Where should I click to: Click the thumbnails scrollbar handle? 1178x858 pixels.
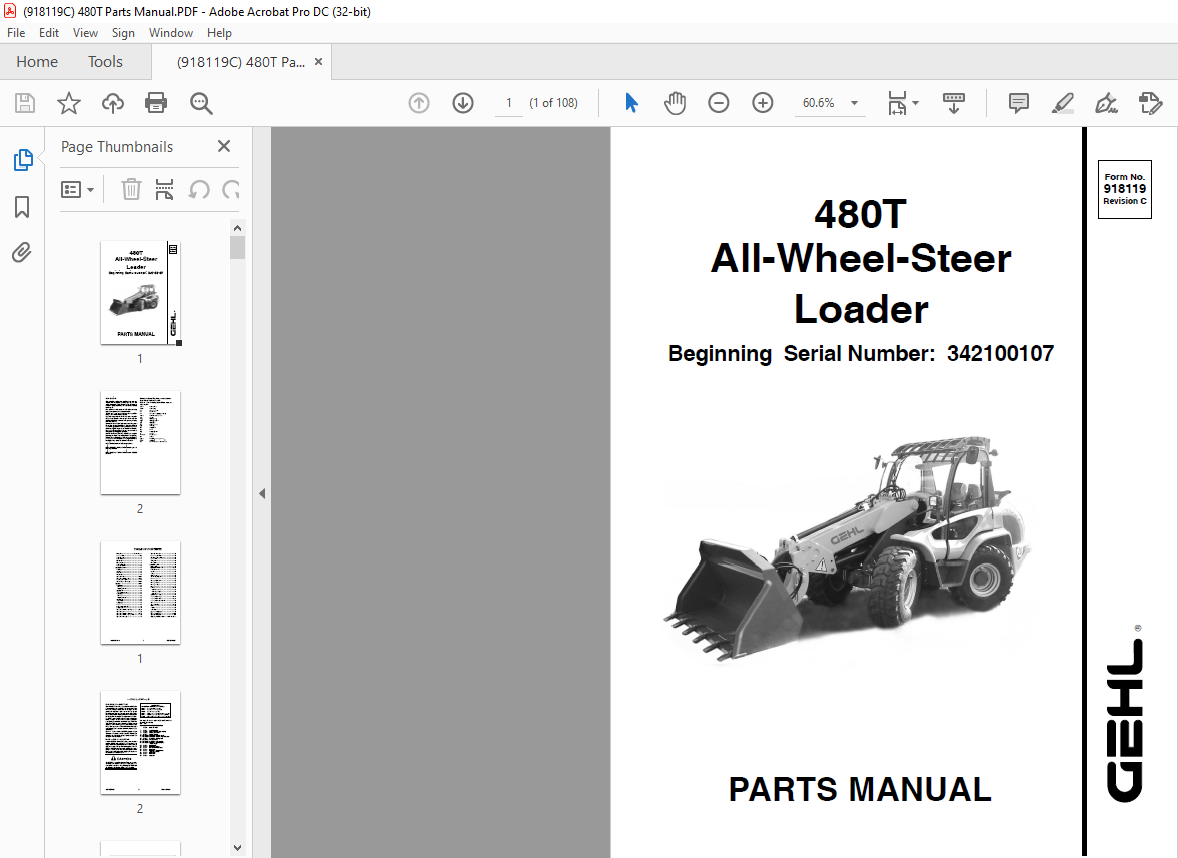point(237,247)
